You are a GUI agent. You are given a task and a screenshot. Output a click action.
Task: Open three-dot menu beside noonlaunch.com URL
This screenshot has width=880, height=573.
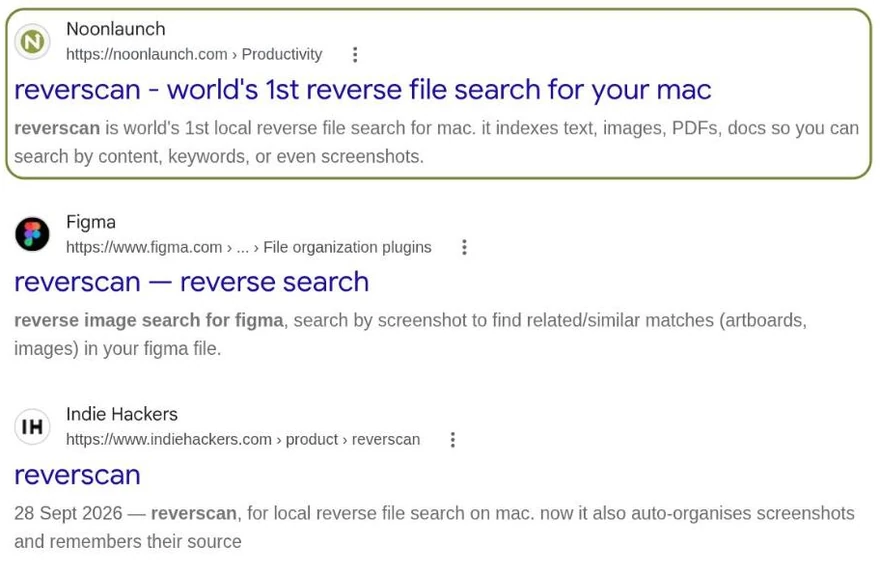point(355,54)
